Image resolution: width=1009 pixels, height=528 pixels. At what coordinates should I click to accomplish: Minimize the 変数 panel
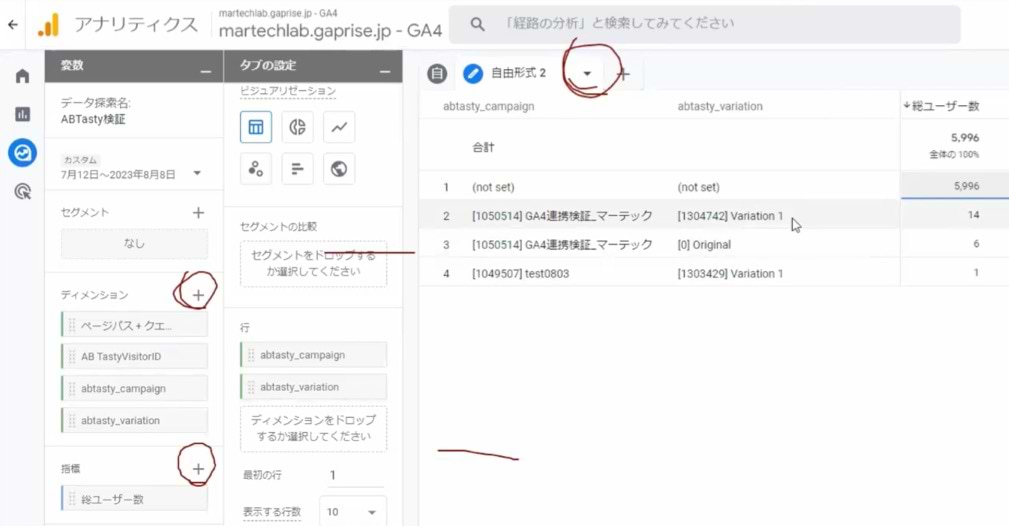point(205,71)
